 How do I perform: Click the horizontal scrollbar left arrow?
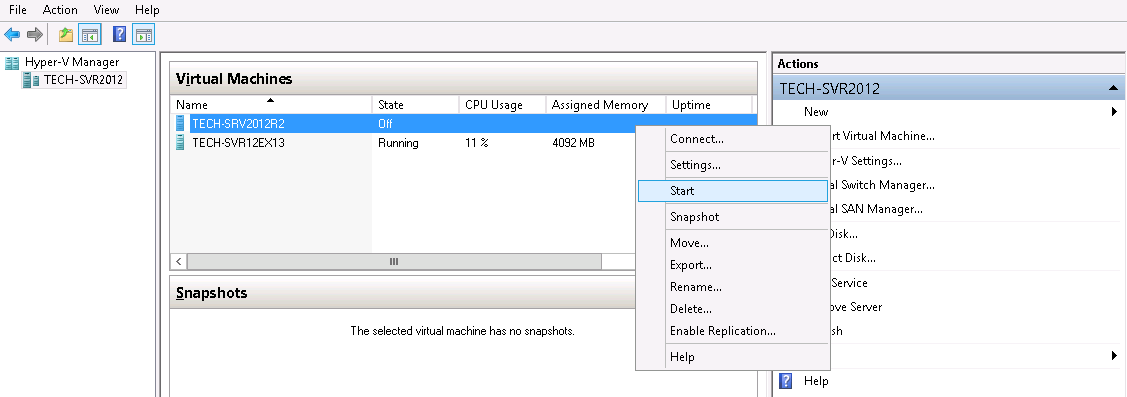tap(178, 262)
